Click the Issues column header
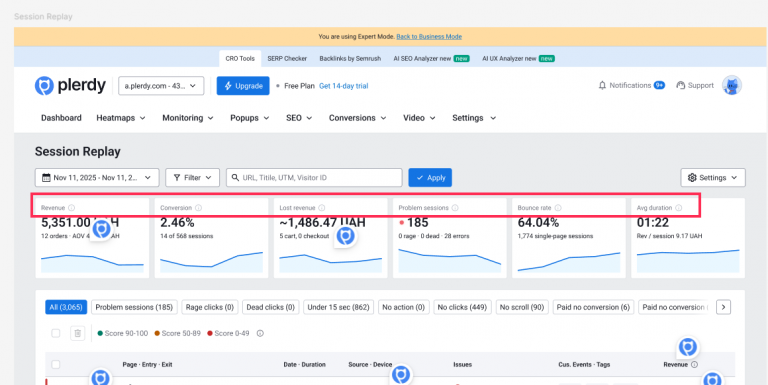 462,364
